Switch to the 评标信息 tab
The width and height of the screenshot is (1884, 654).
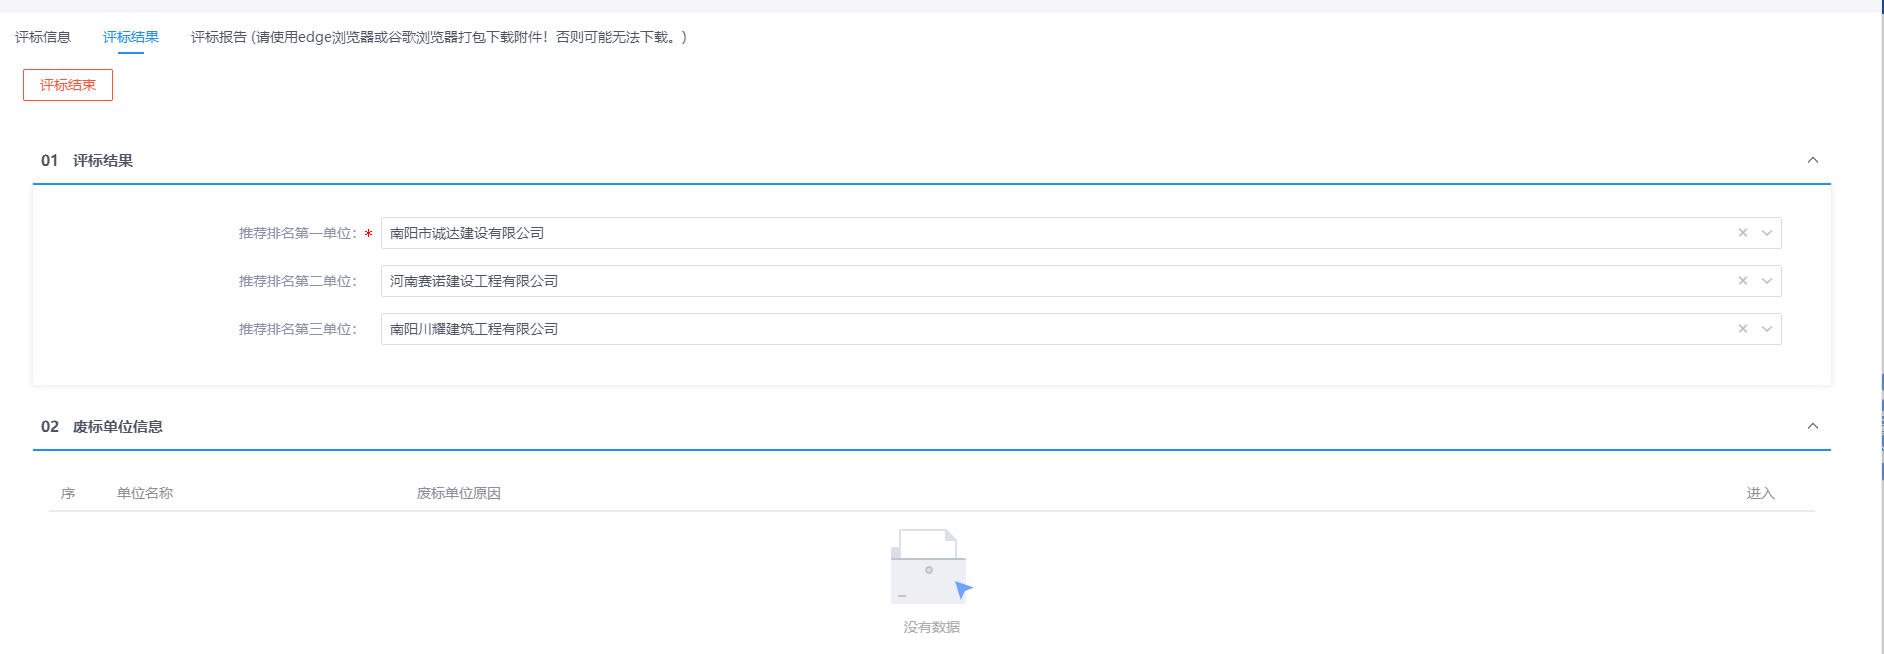43,37
